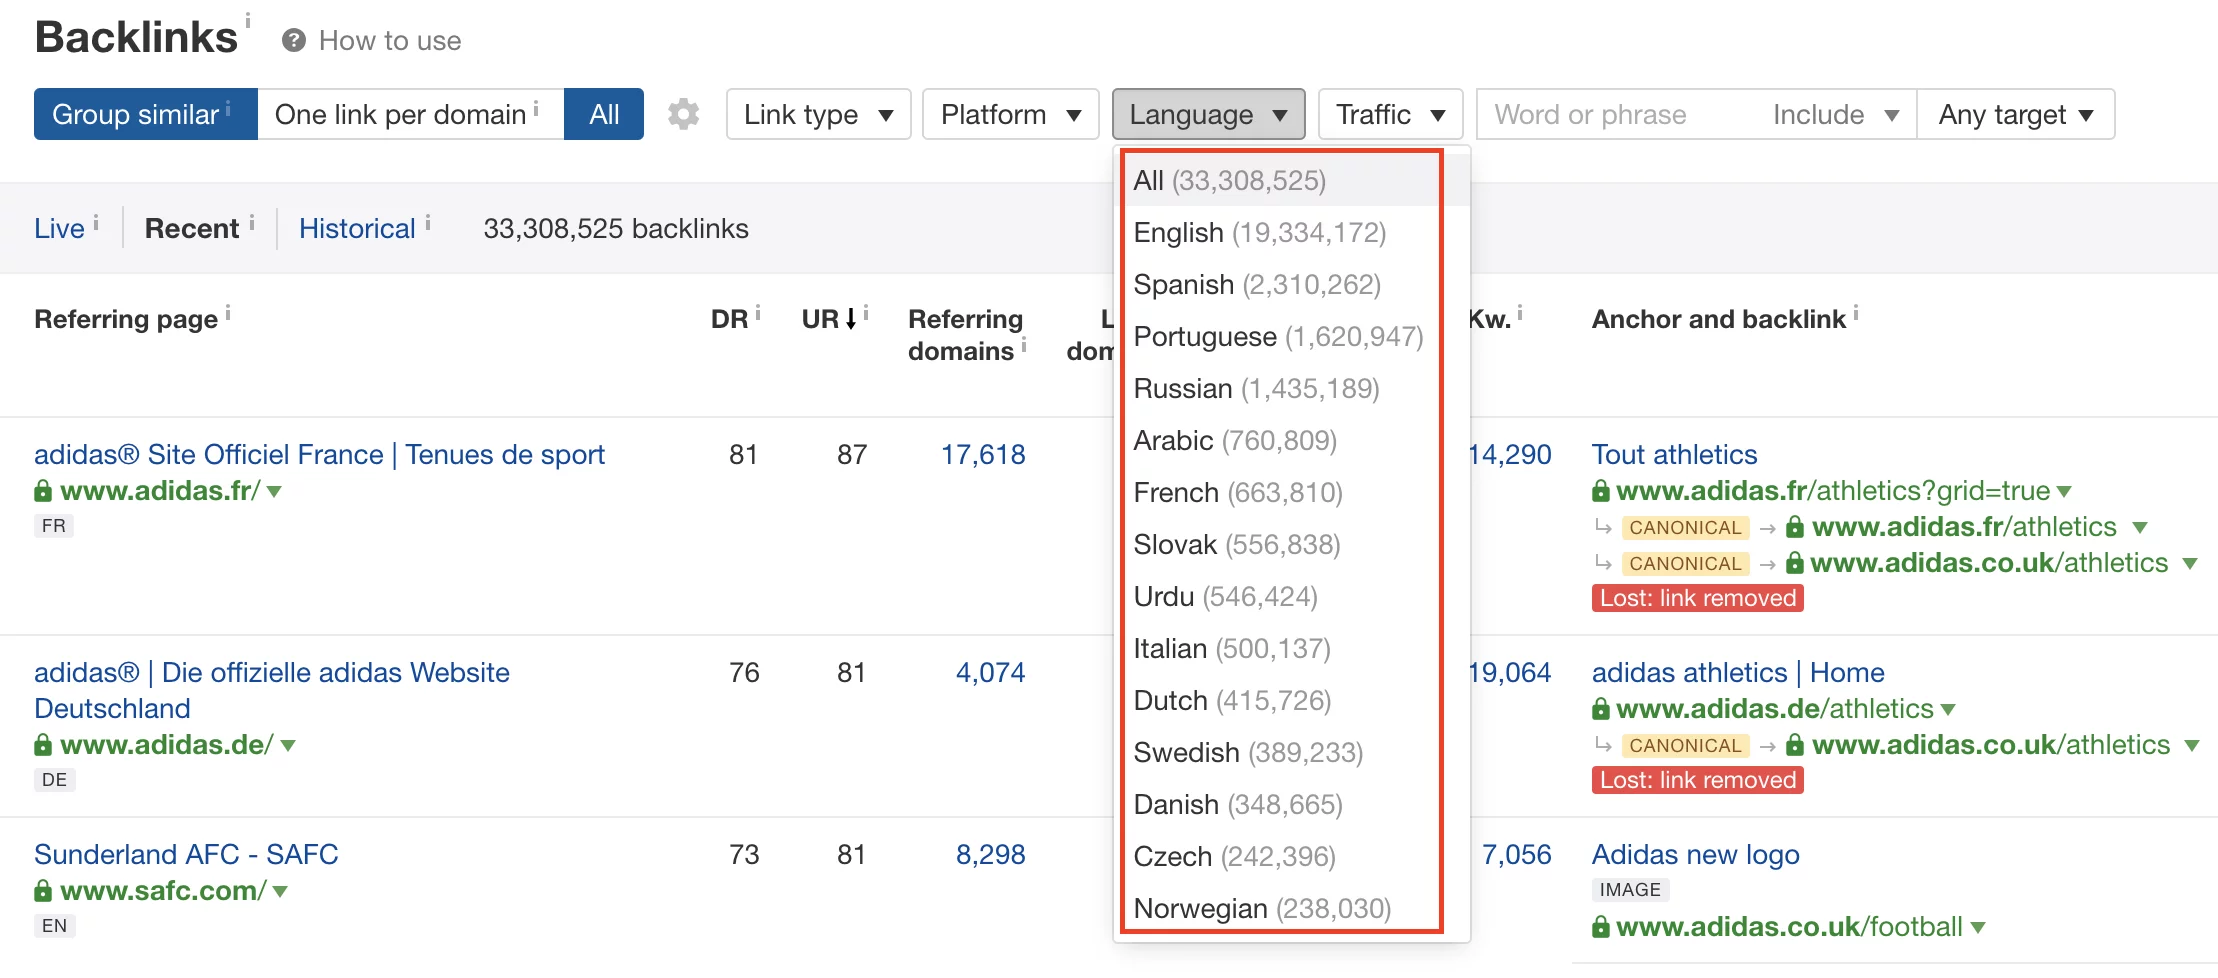Click the padlock icon beside www.adidas.fr
Screen dimensions: 2218x978
point(44,491)
